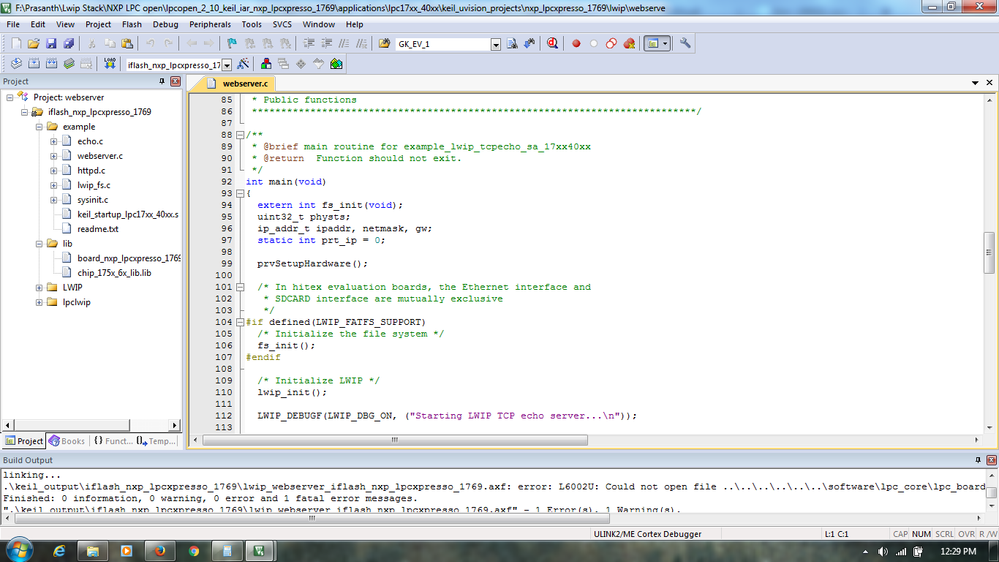Viewport: 999px width, 562px height.
Task: Open Configuration with the wrench icon
Action: (x=685, y=43)
